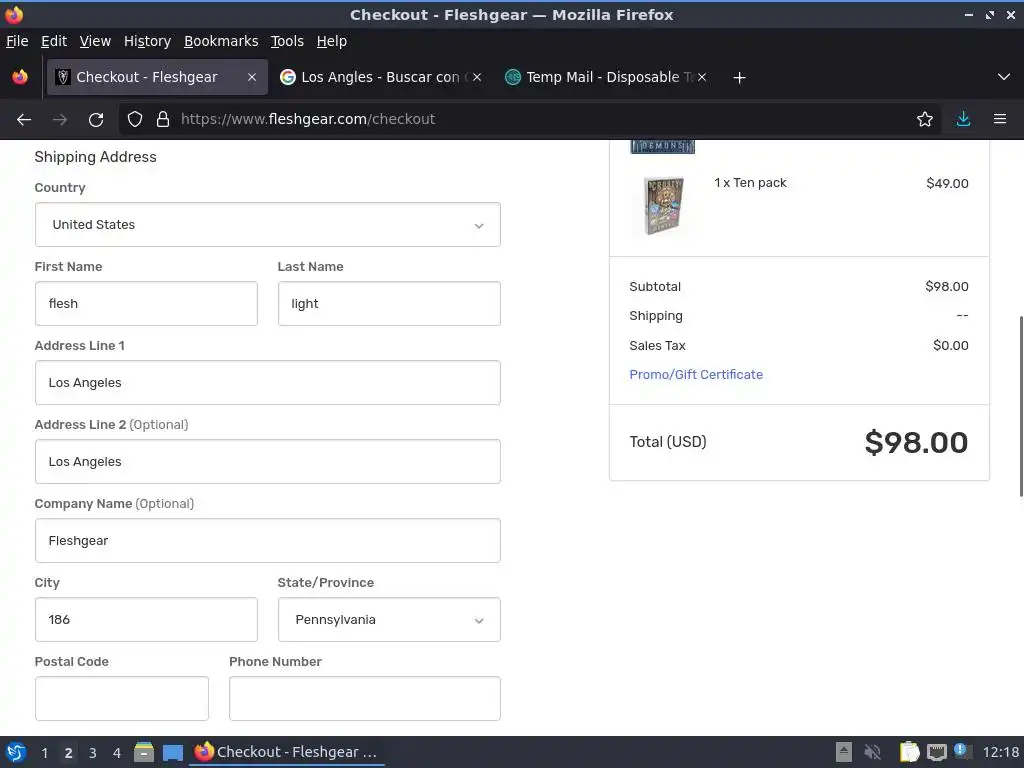Click the eject media tray icon
This screenshot has height=768, width=1024.
point(844,752)
